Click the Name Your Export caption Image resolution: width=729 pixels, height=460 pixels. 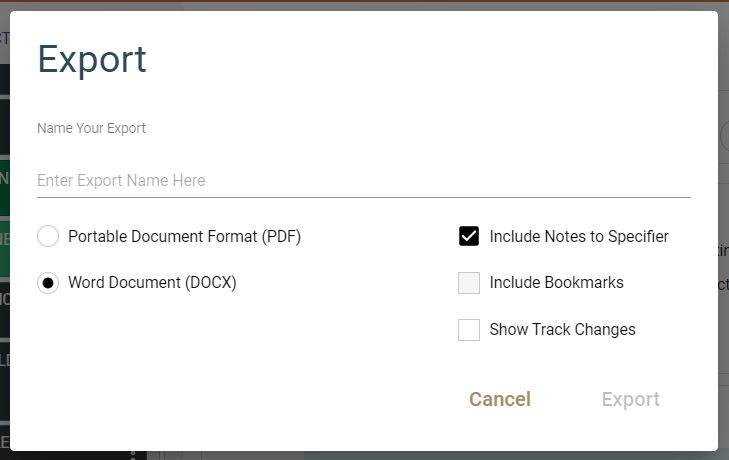tap(91, 128)
